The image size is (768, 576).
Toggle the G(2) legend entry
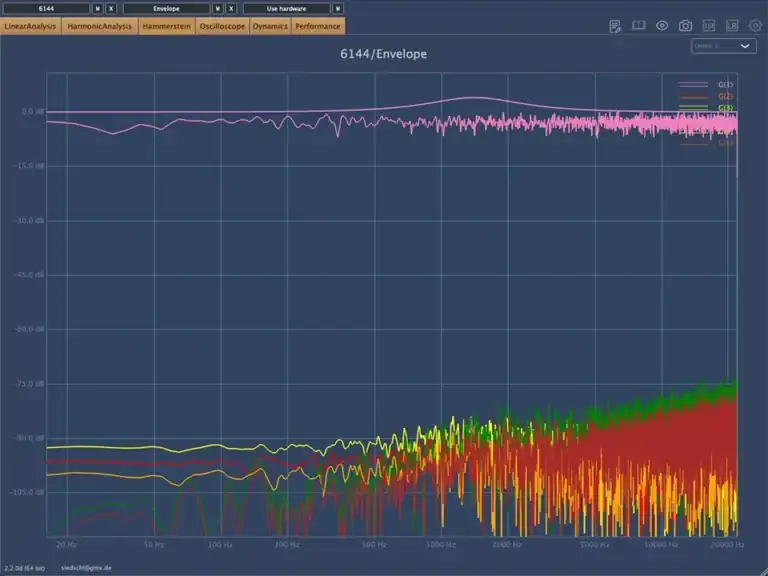coord(706,96)
